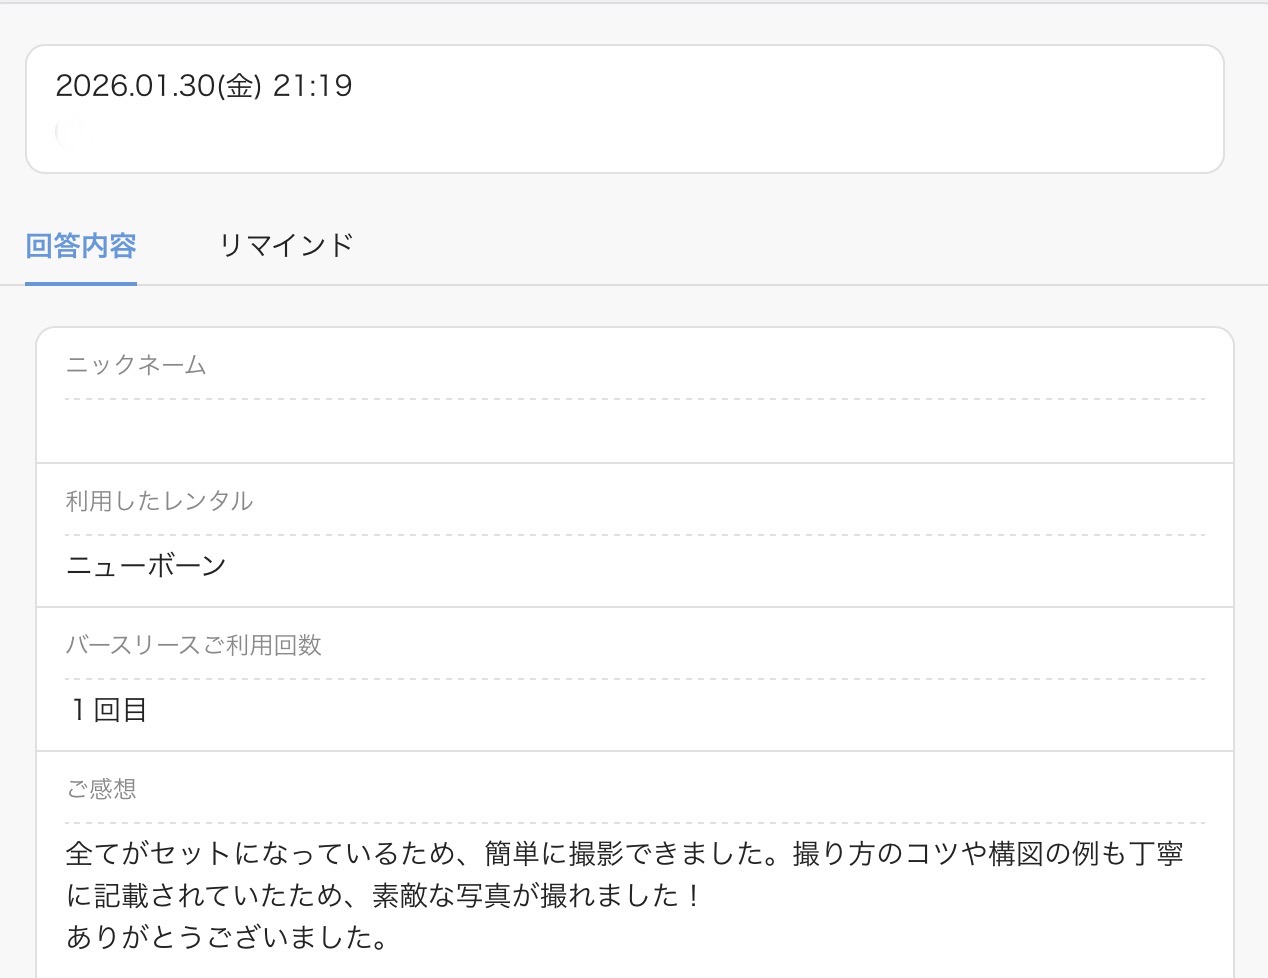Image resolution: width=1268 pixels, height=978 pixels.
Task: Click the 2026.01.30 date text
Action: pos(135,86)
